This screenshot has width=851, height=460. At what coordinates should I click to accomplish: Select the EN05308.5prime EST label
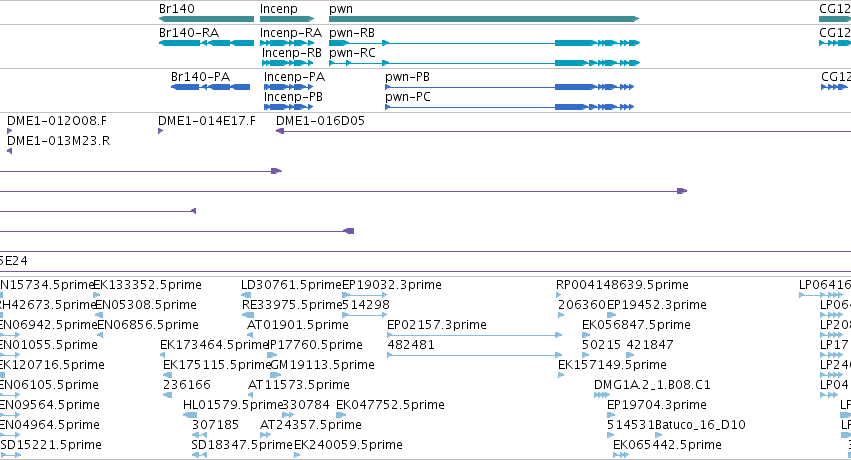click(x=145, y=305)
